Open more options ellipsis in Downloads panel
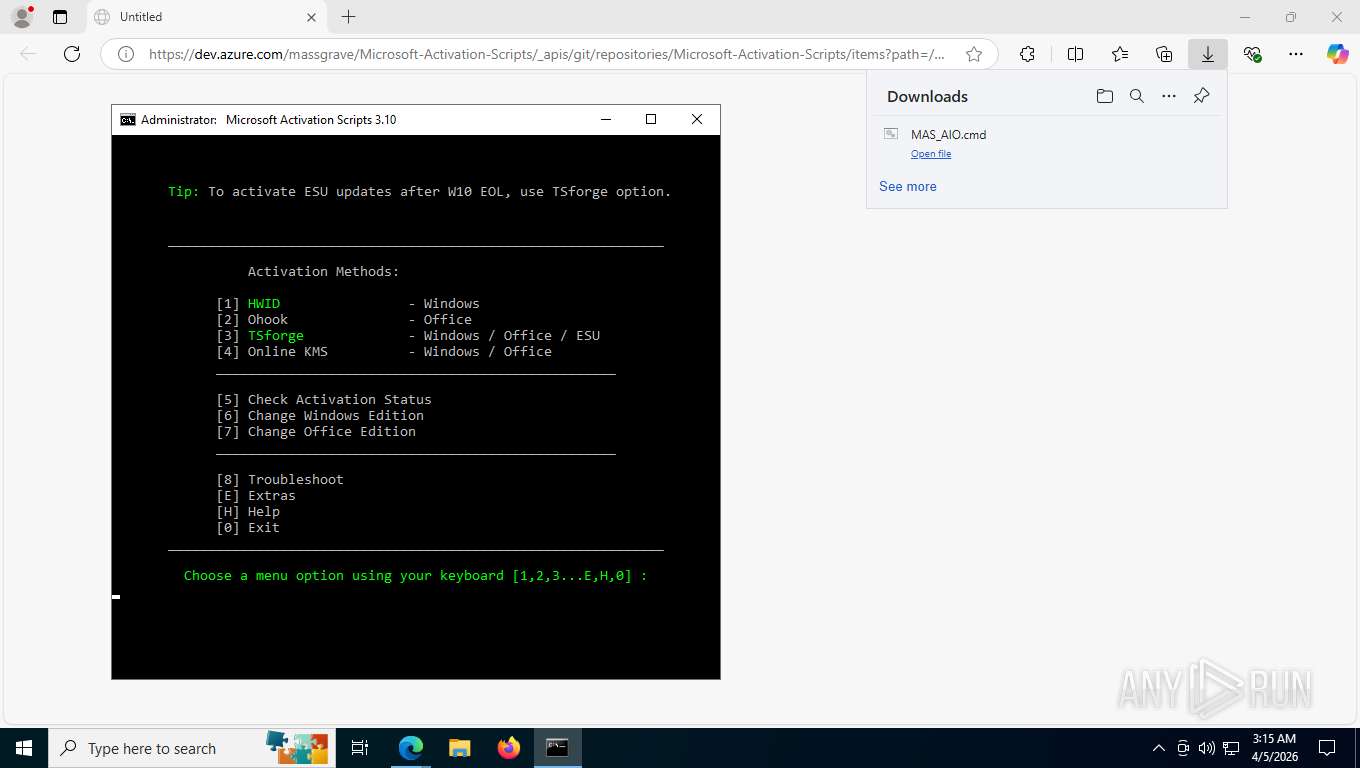The width and height of the screenshot is (1360, 768). (x=1169, y=96)
